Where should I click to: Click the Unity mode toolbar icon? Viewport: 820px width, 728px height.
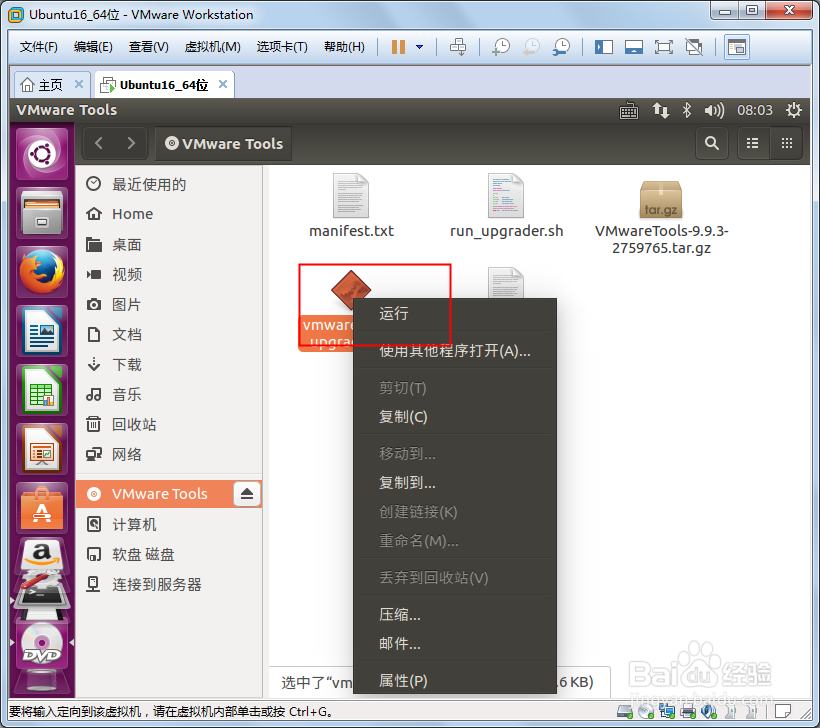pos(694,47)
